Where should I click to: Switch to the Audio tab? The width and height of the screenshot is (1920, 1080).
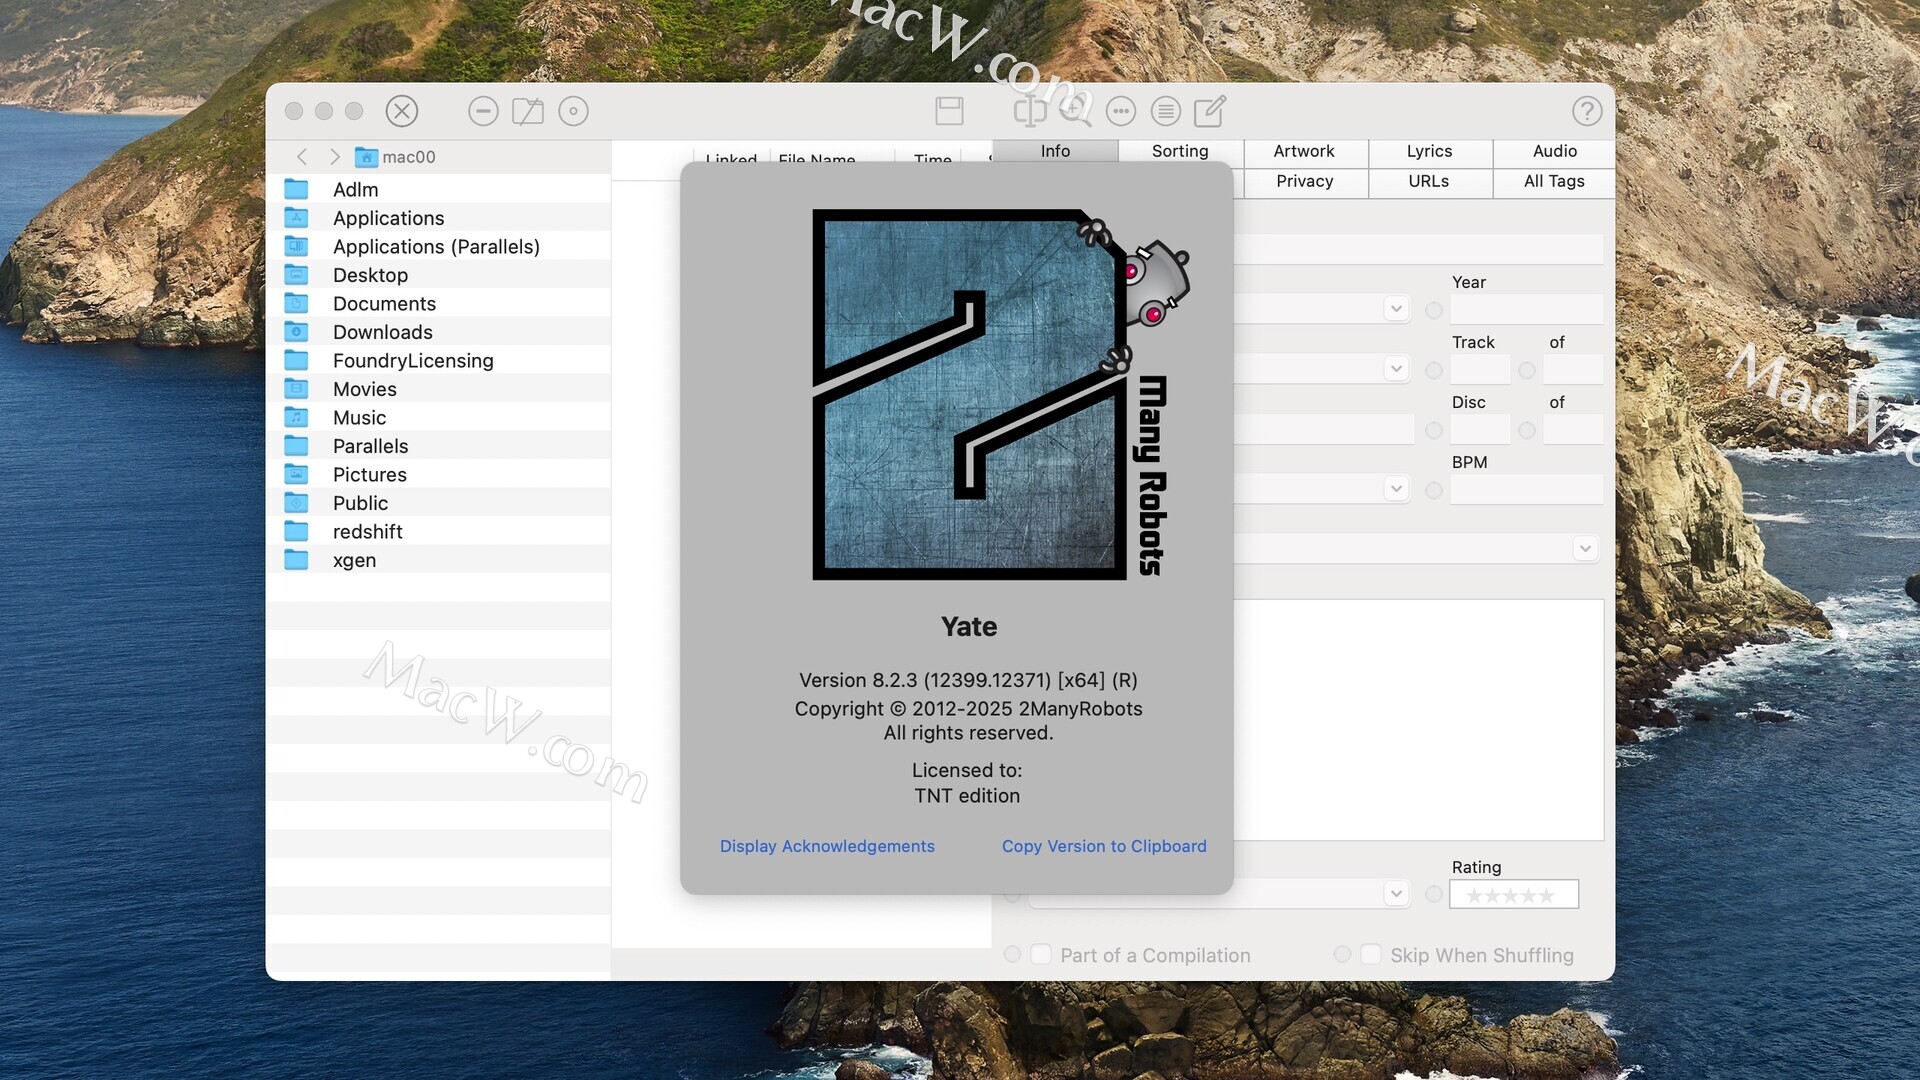click(1555, 151)
